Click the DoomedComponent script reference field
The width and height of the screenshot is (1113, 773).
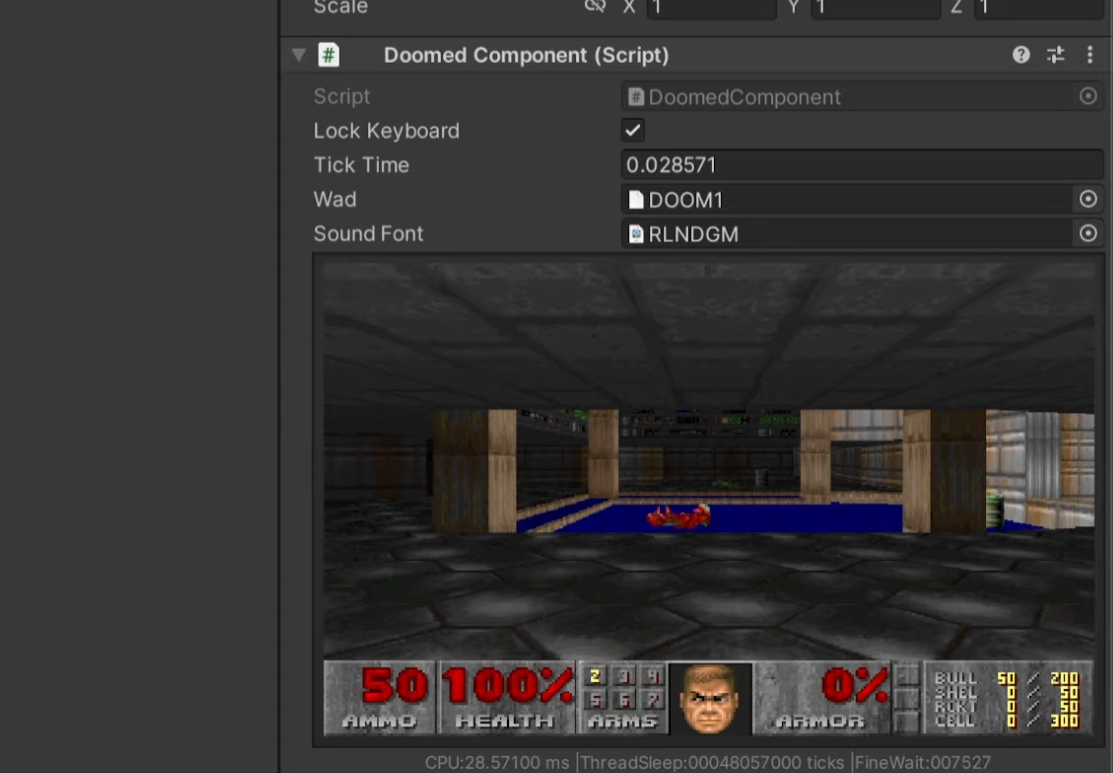[x=849, y=97]
